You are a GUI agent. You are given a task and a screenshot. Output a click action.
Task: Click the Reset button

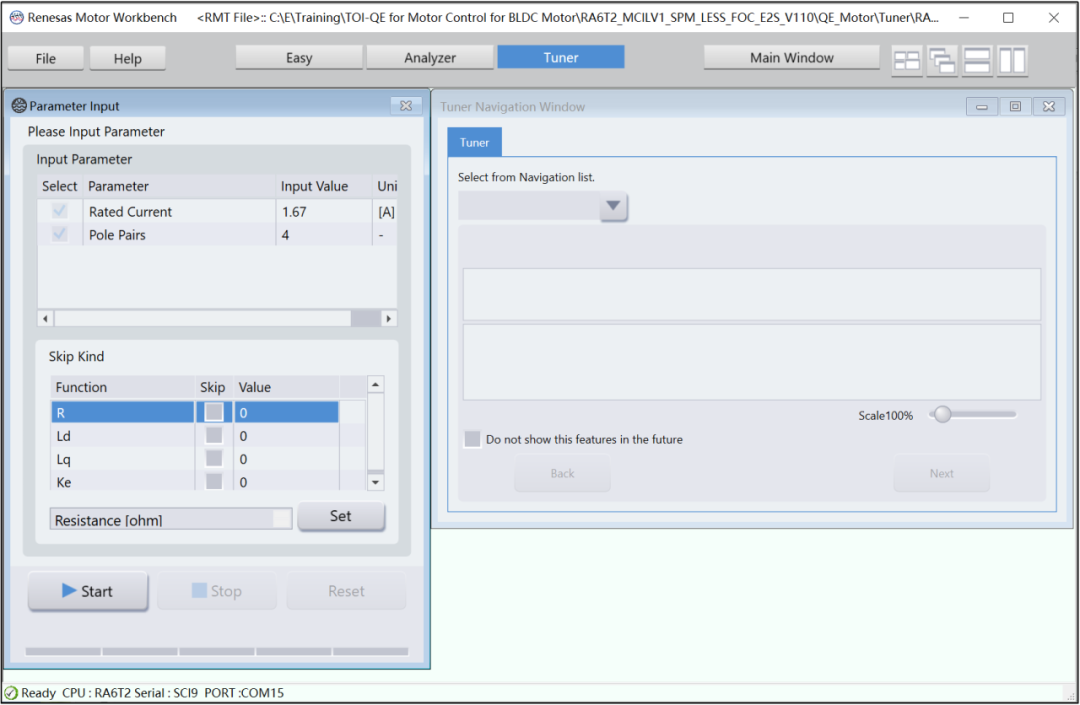tap(346, 591)
